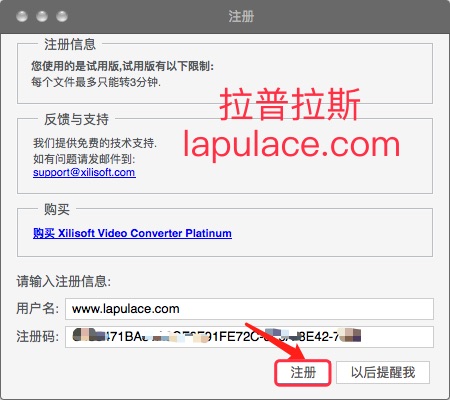The height and width of the screenshot is (400, 450).
Task: Select the 反馈与支持 section heading
Action: point(76,119)
